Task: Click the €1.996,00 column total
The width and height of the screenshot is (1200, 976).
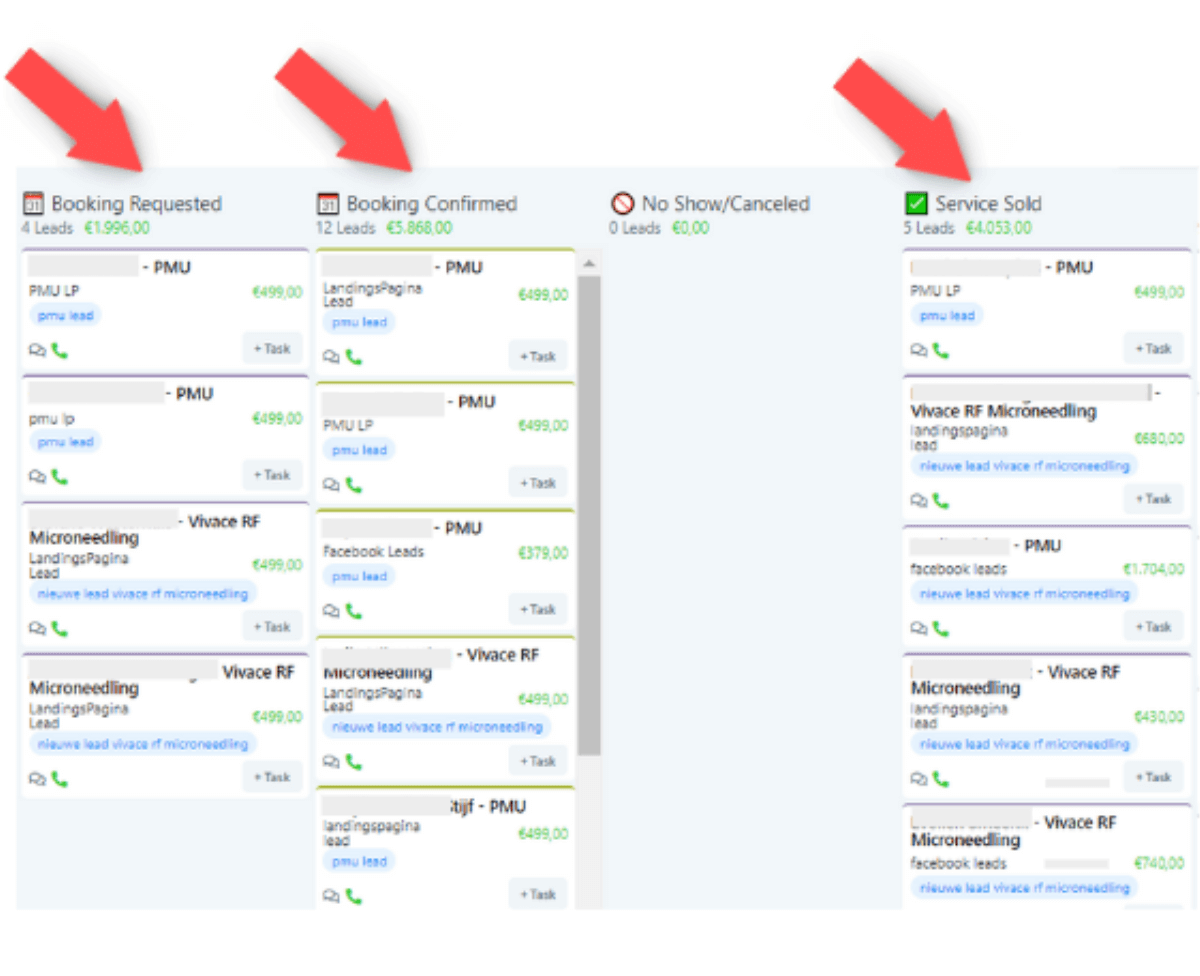Action: (117, 228)
